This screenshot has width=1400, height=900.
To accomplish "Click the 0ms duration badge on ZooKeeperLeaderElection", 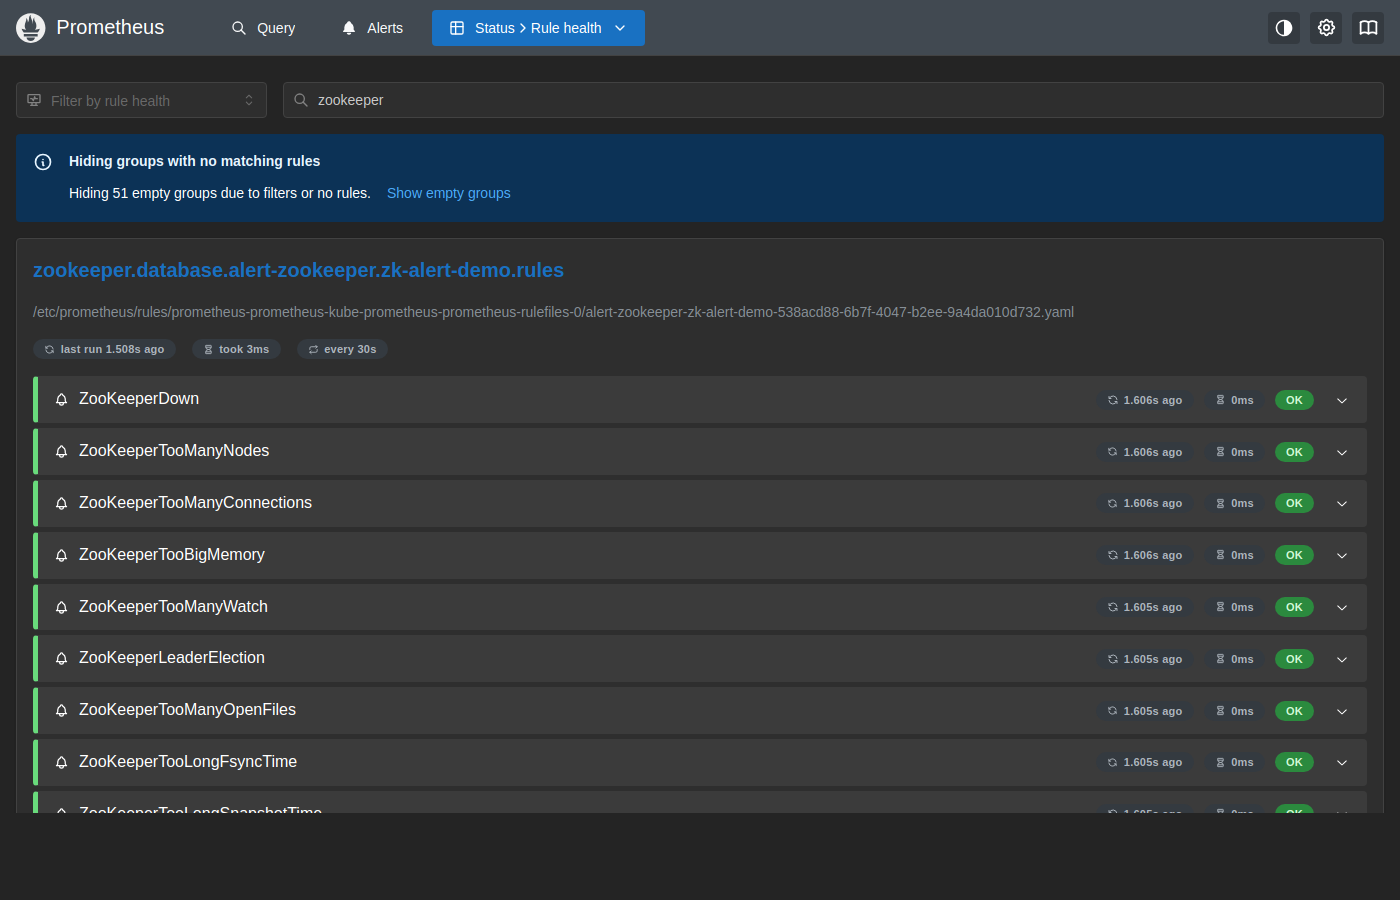I will [1235, 659].
